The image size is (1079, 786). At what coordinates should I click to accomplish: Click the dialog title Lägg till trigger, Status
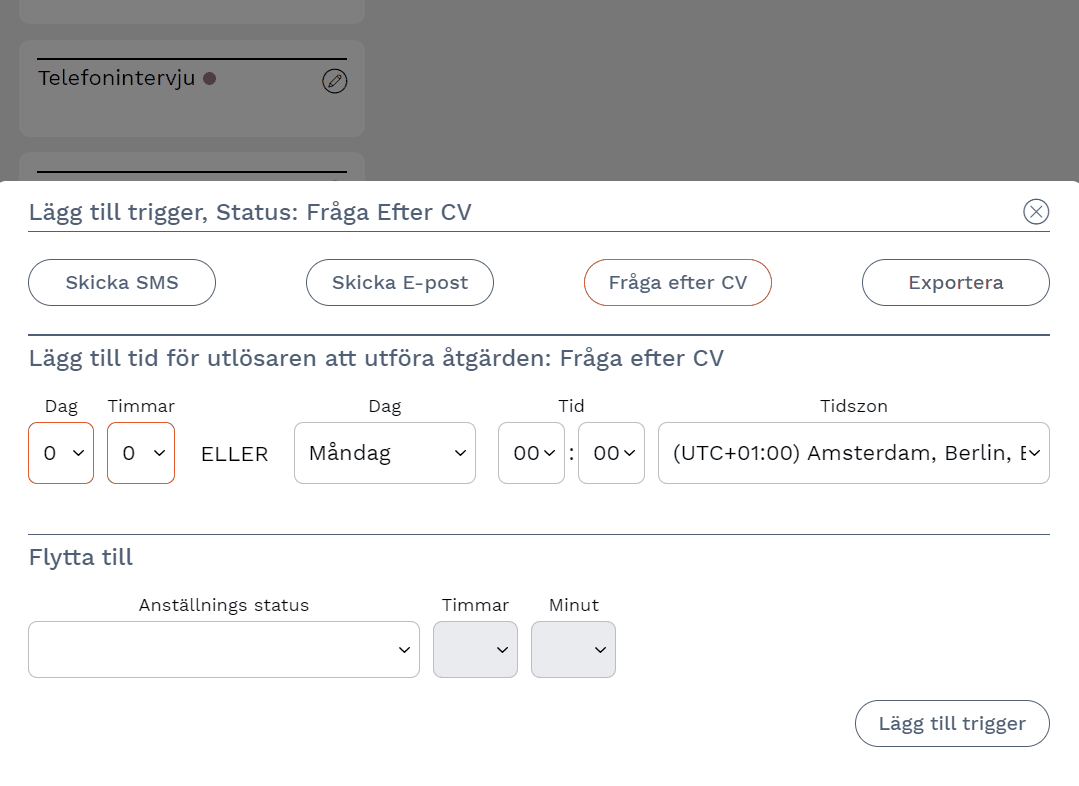250,212
